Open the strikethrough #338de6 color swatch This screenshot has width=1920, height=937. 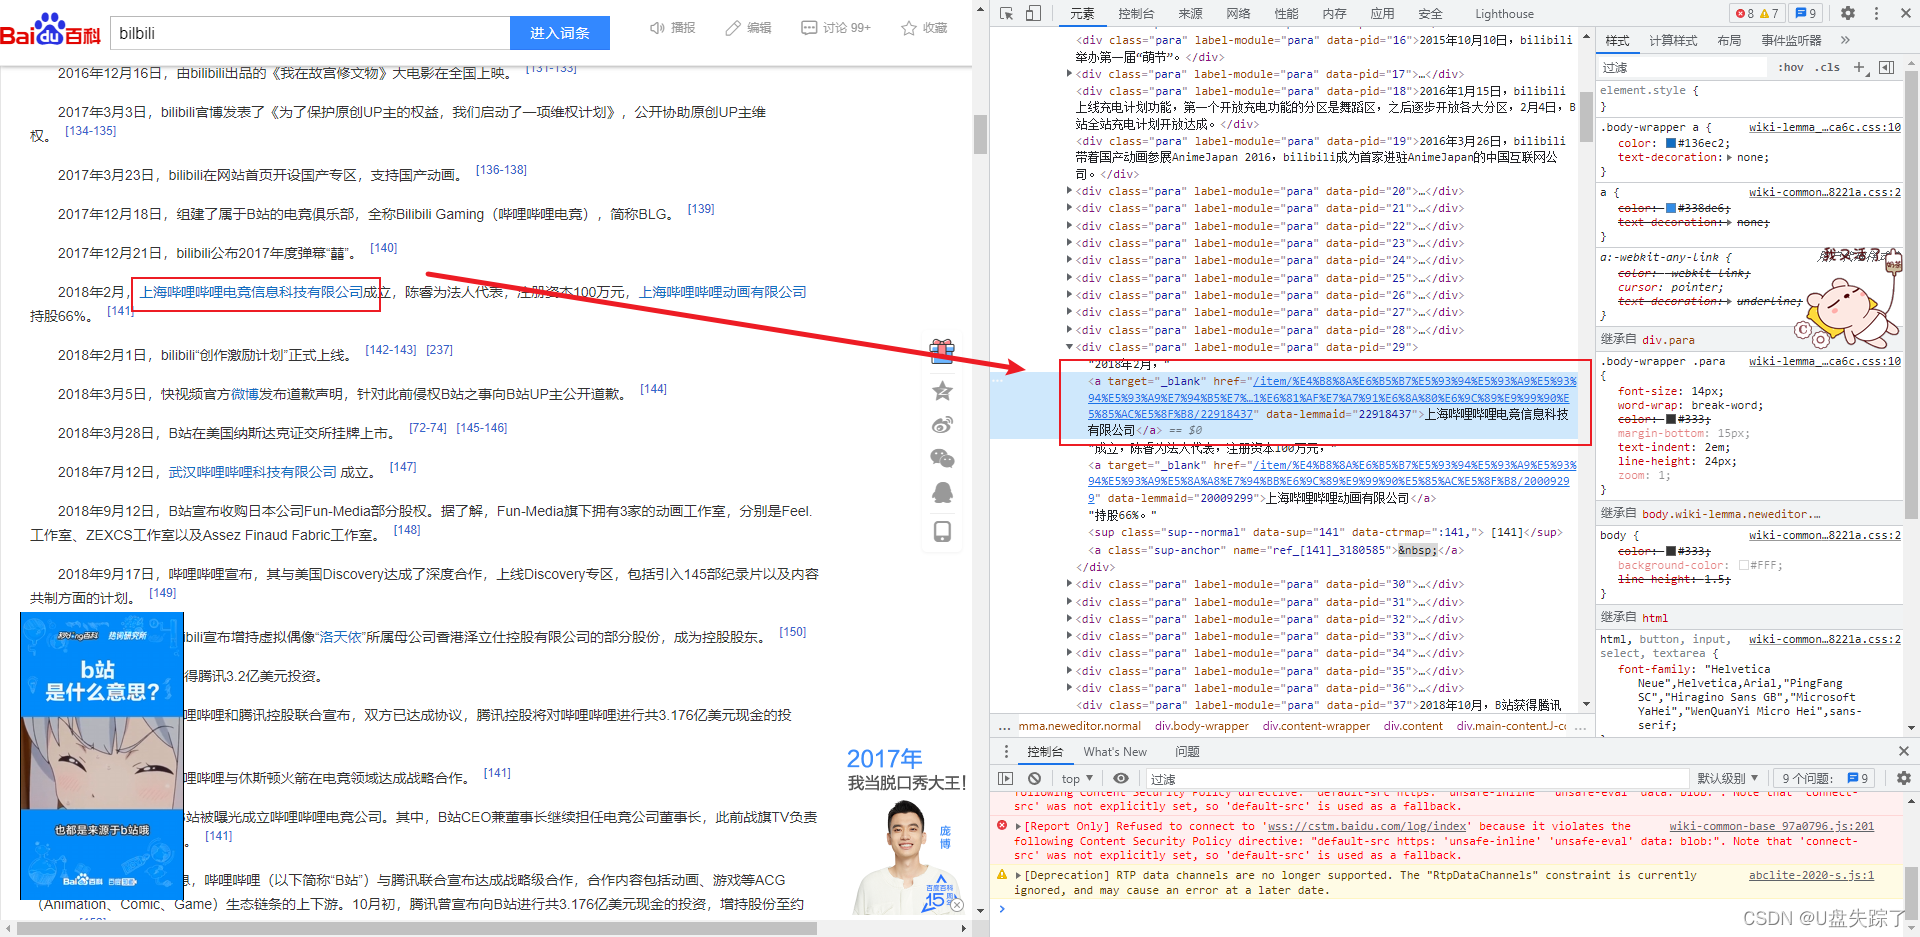click(x=1671, y=208)
